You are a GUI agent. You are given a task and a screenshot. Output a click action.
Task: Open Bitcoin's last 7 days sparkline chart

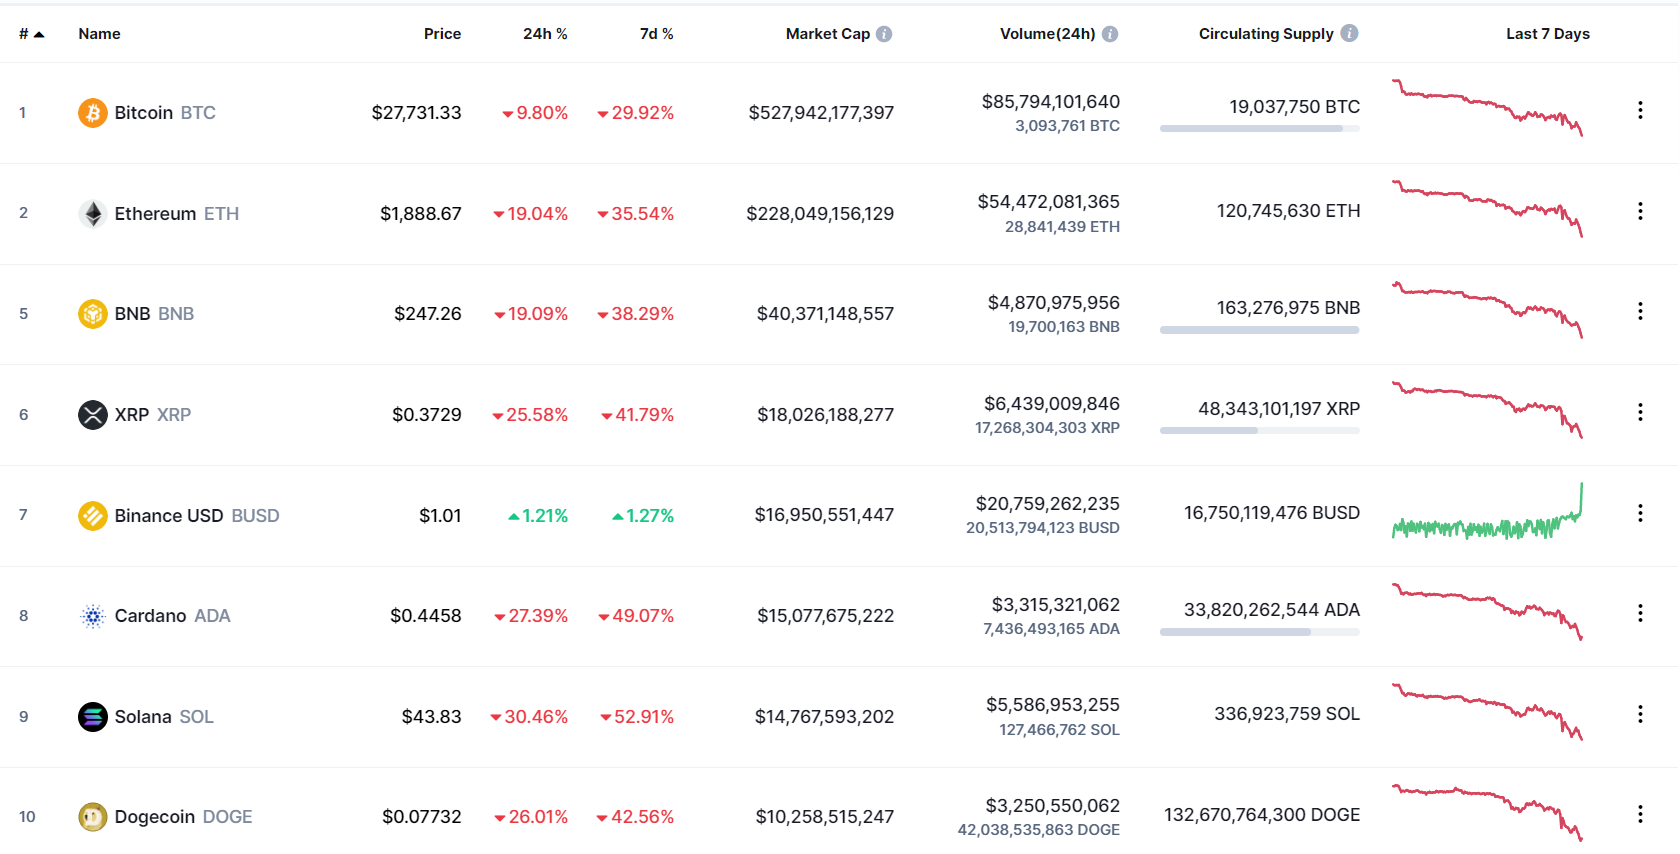1487,107
